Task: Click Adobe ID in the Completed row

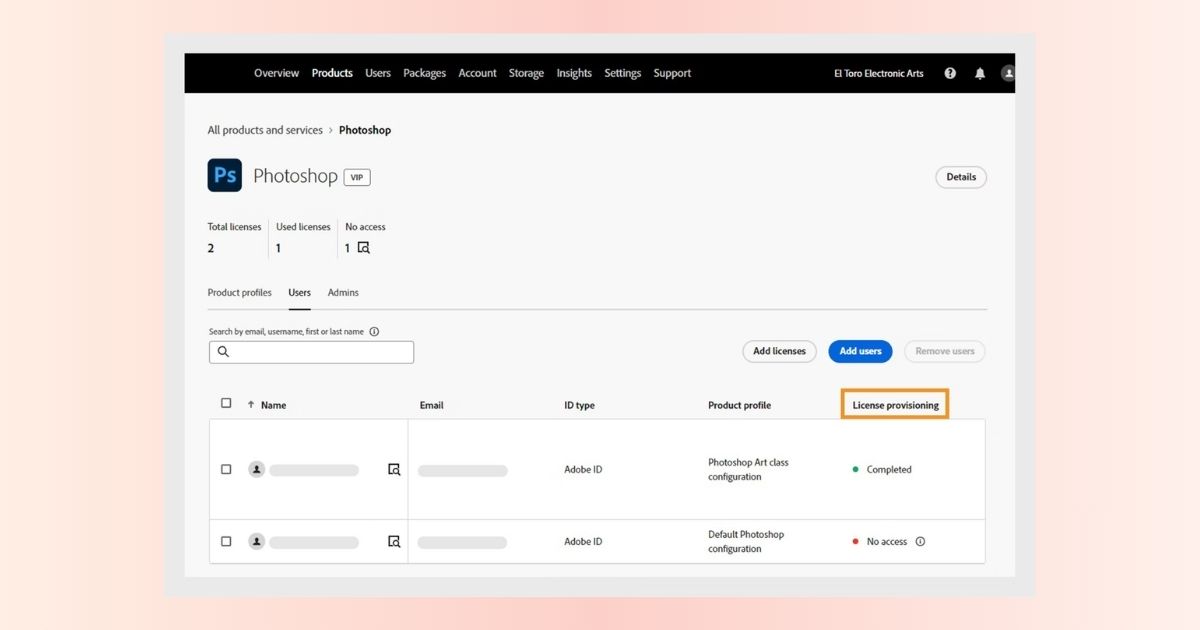Action: click(x=583, y=469)
